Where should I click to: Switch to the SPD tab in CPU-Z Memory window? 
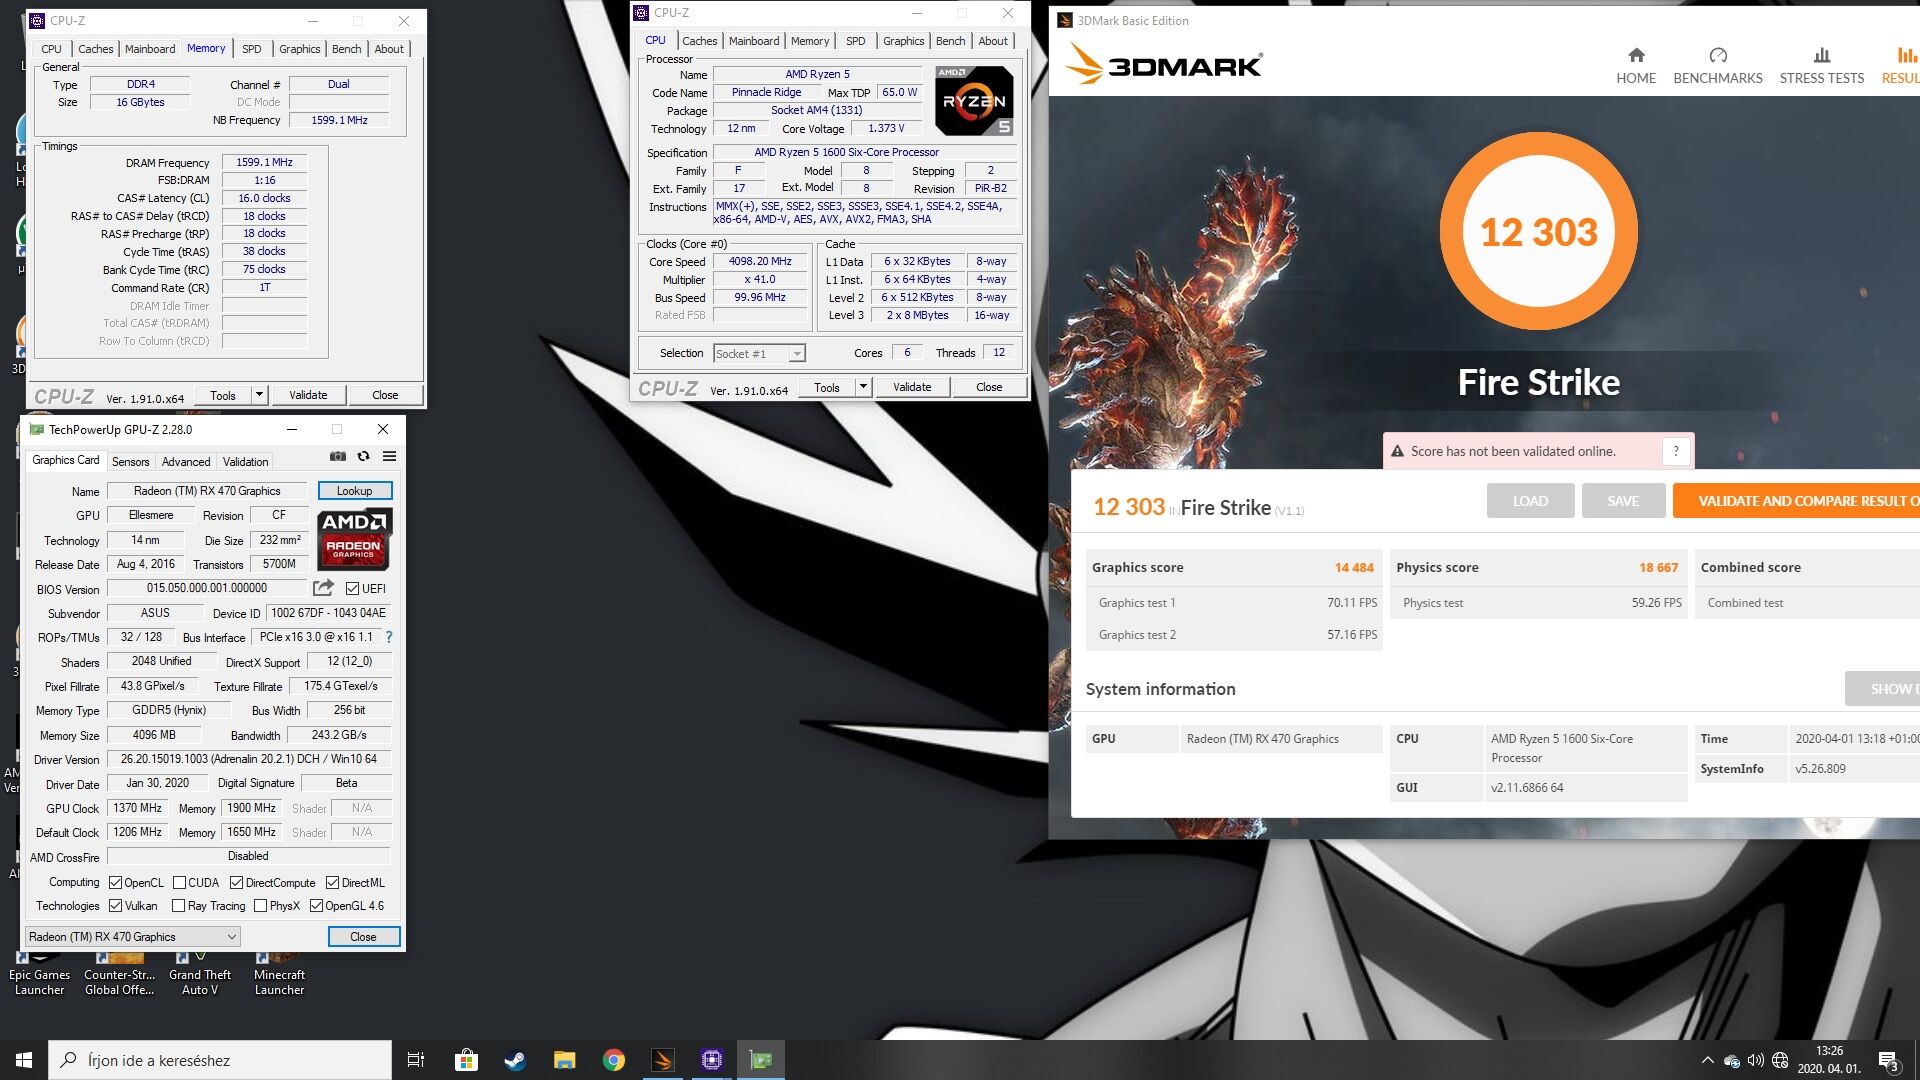pos(251,49)
